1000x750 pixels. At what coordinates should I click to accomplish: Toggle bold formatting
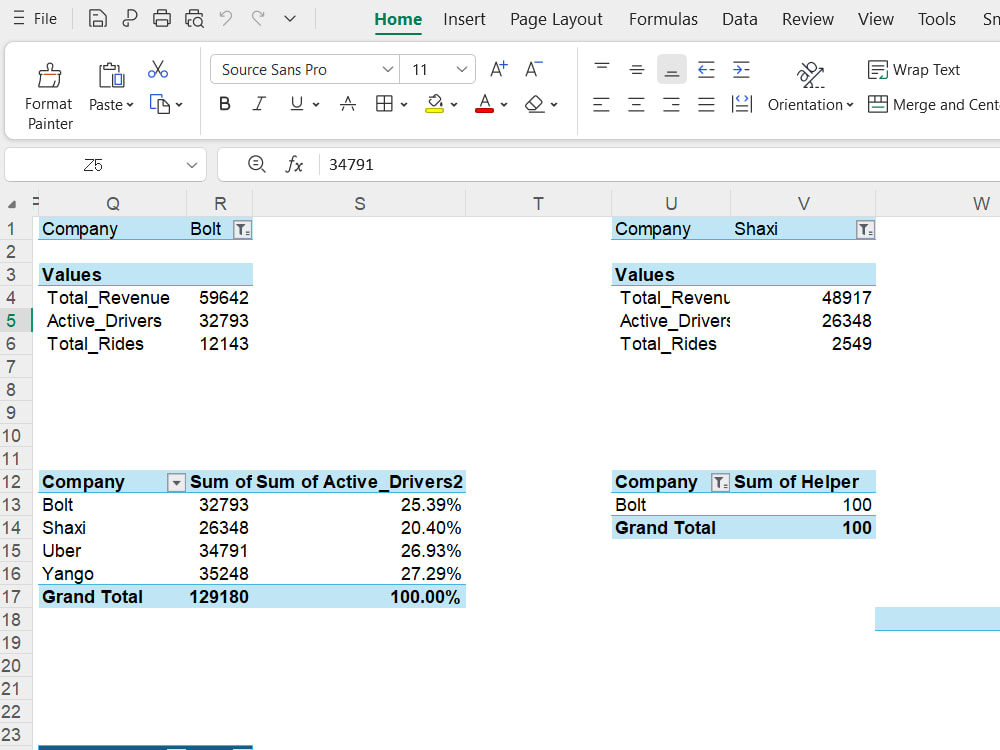pyautogui.click(x=224, y=103)
